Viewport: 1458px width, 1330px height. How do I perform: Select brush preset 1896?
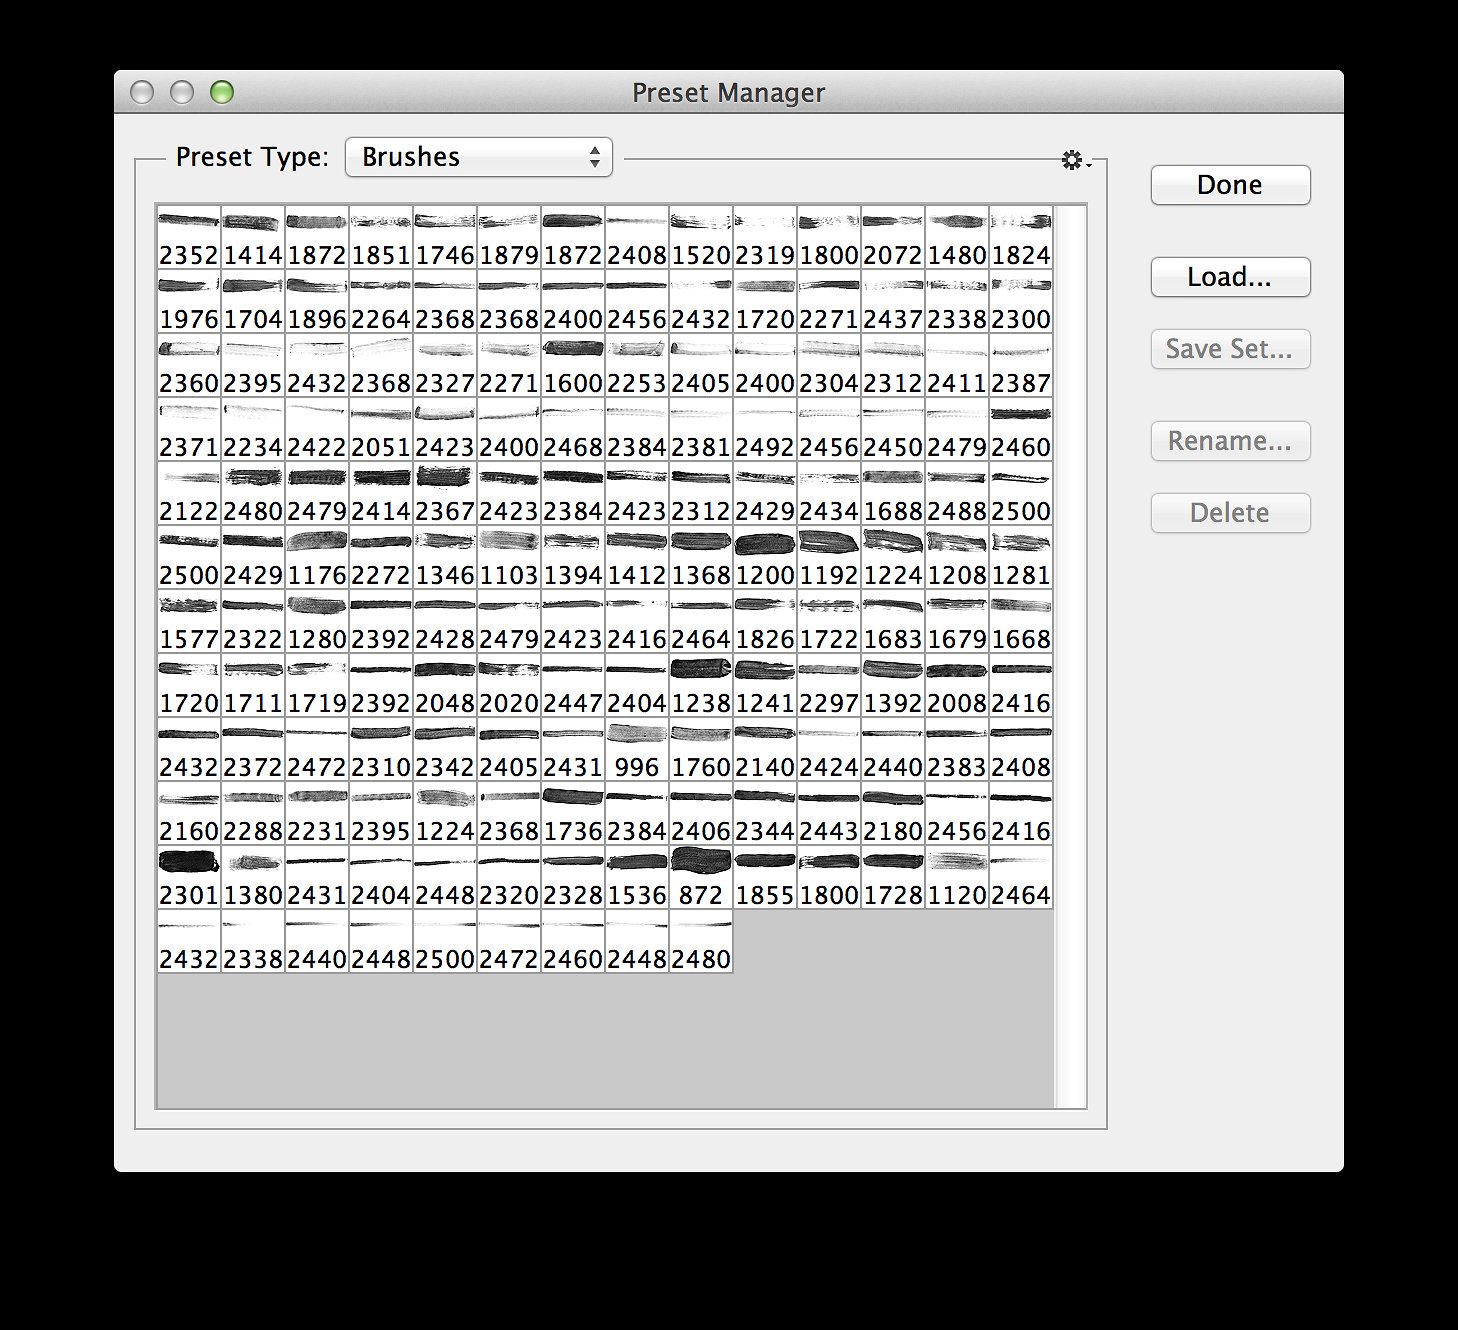click(317, 302)
